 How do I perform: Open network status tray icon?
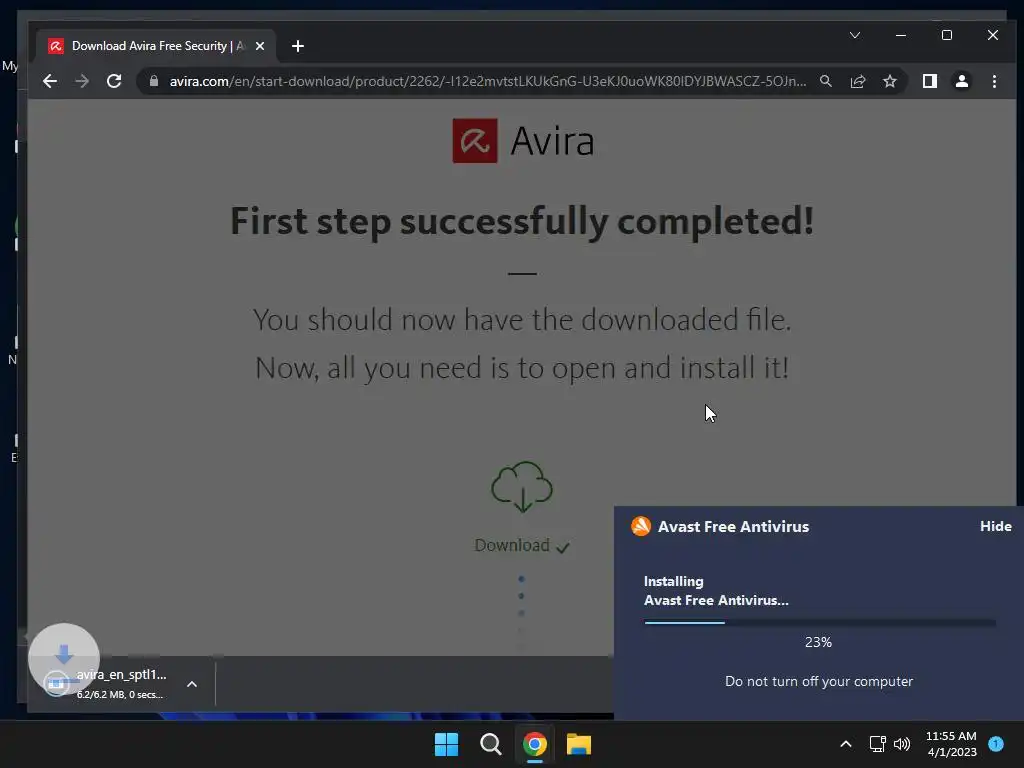877,744
